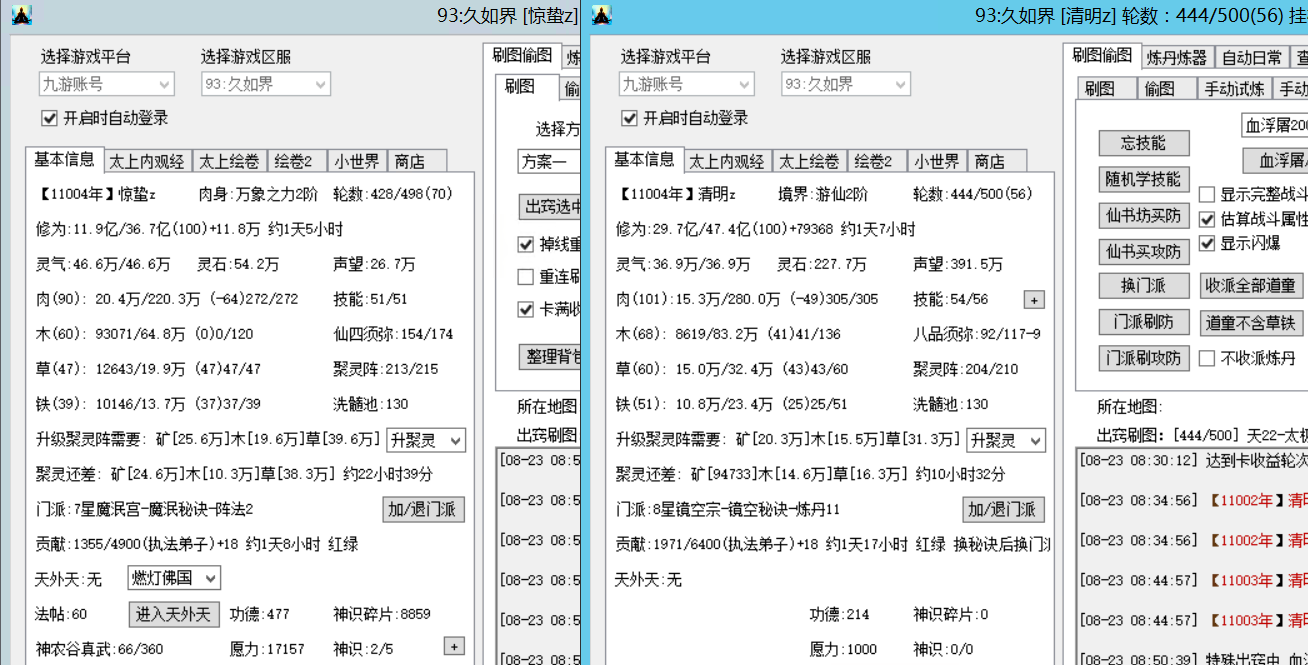Select the 绘卷2 tab in 惊蛰z window
This screenshot has width=1308, height=665.
[x=297, y=161]
